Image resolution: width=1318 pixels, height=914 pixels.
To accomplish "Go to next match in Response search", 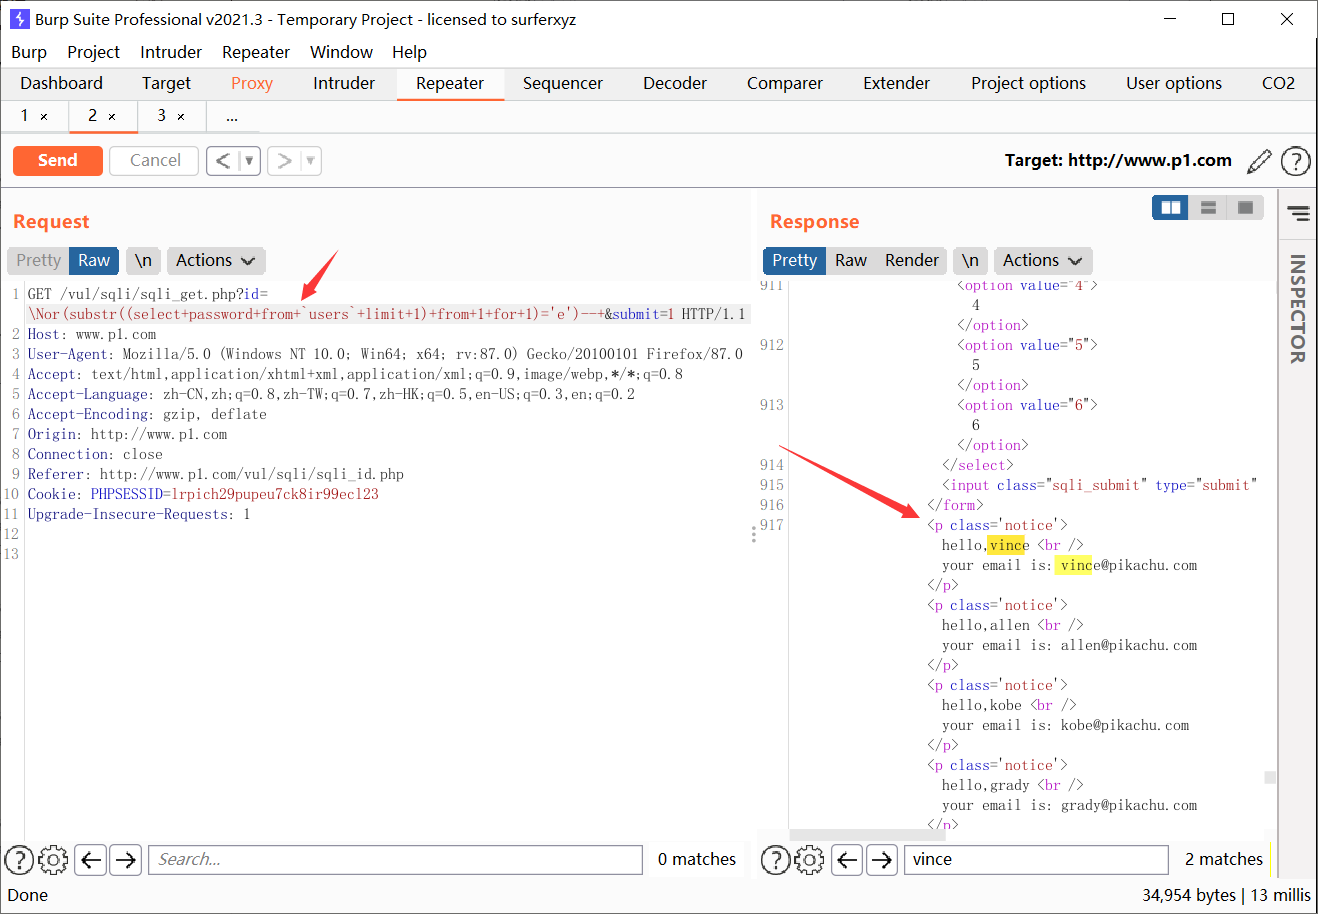I will (x=881, y=860).
